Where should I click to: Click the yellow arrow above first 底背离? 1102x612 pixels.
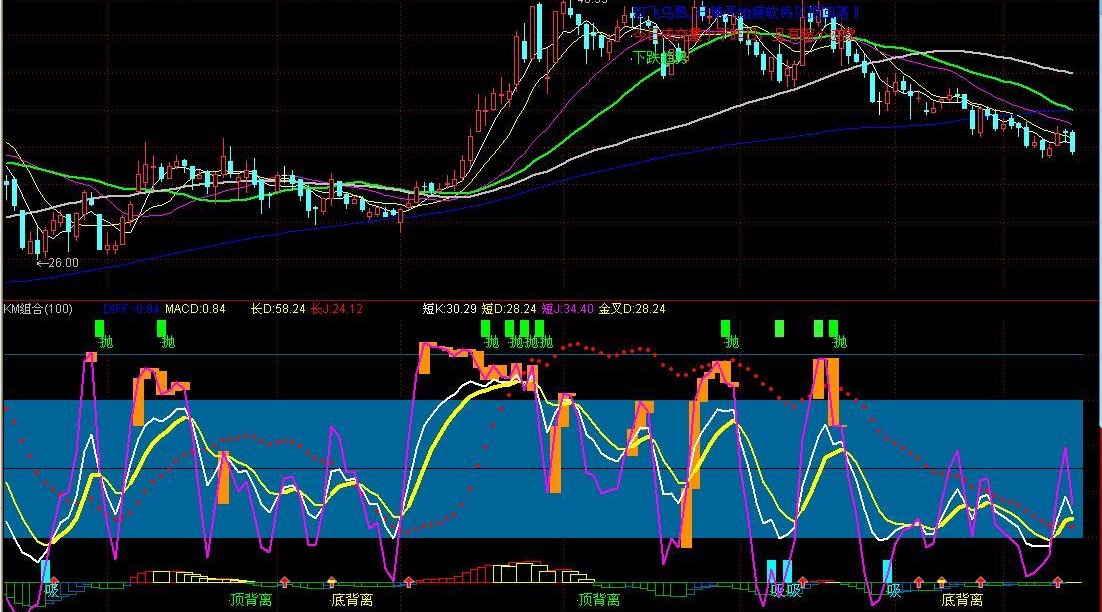point(332,582)
